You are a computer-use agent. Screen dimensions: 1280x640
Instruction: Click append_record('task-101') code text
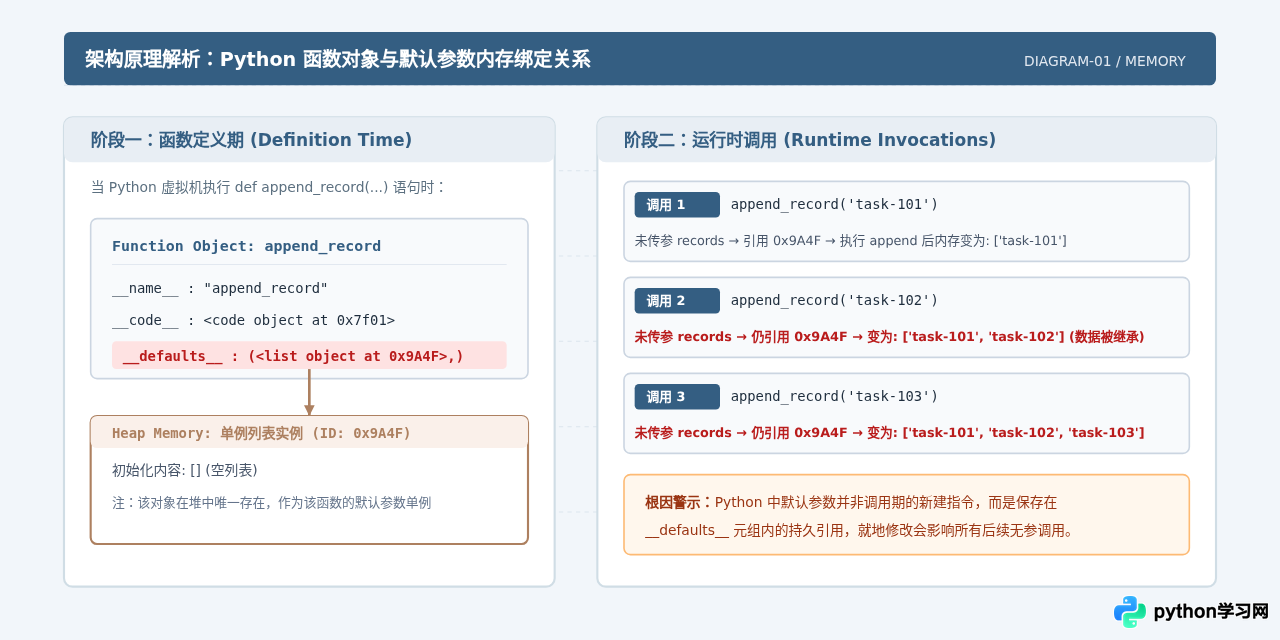point(834,205)
